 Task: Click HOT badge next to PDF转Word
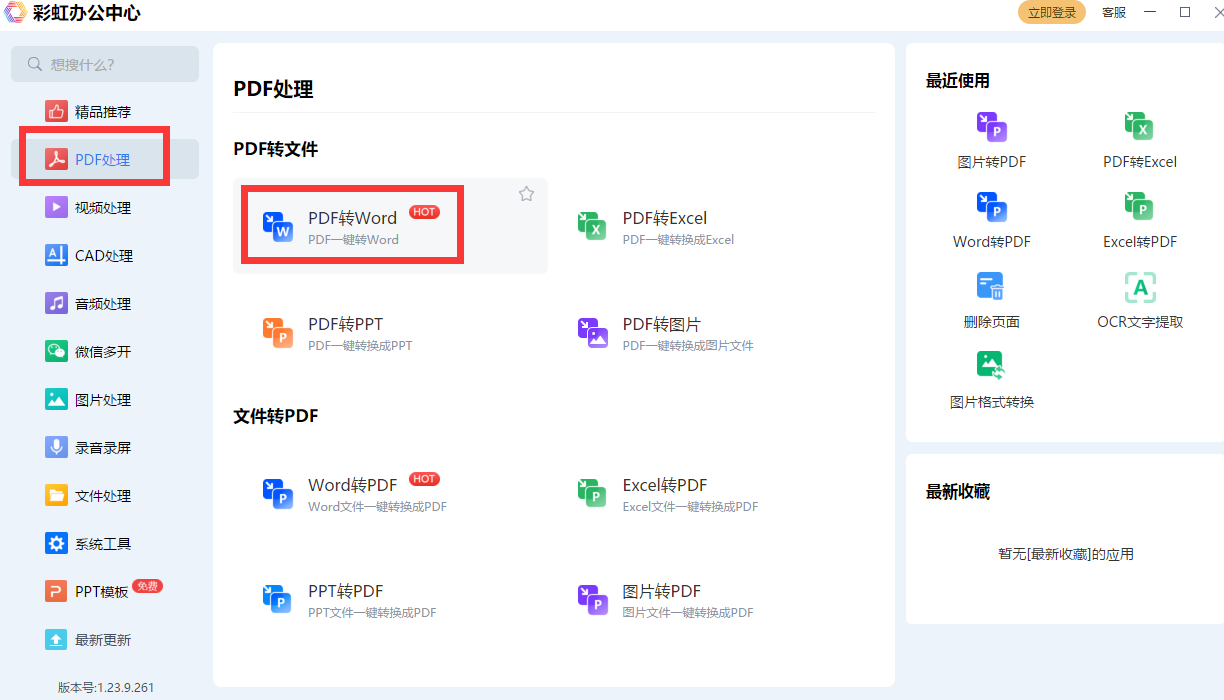click(x=424, y=212)
